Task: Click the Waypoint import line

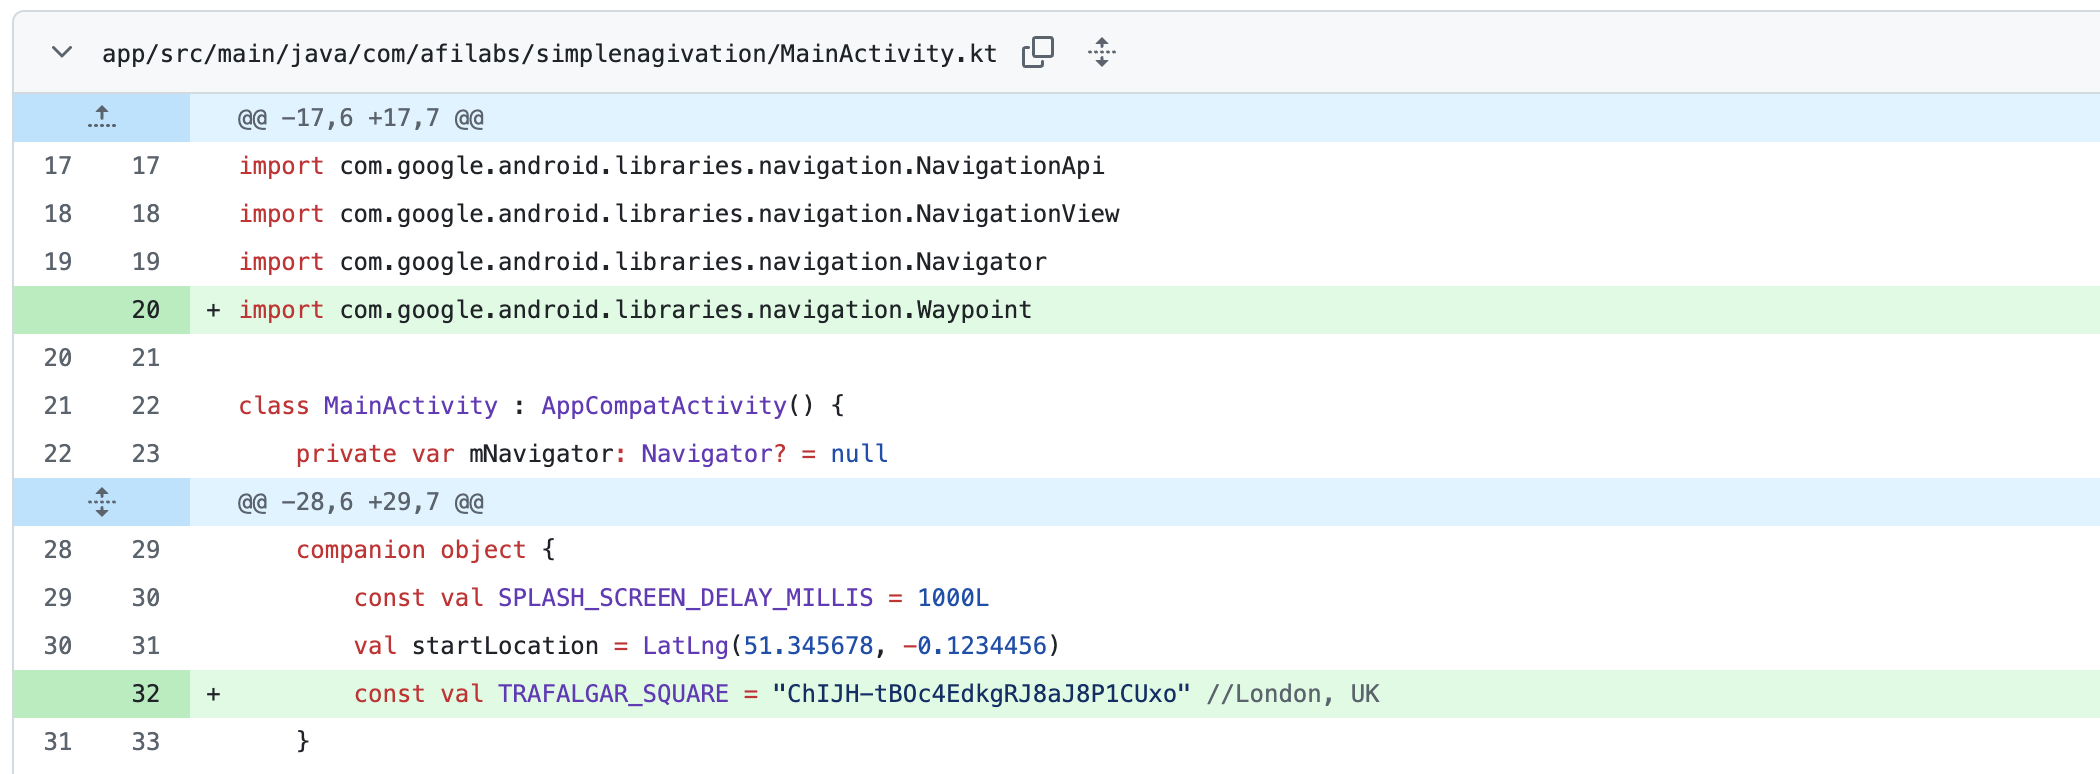Action: (x=635, y=310)
